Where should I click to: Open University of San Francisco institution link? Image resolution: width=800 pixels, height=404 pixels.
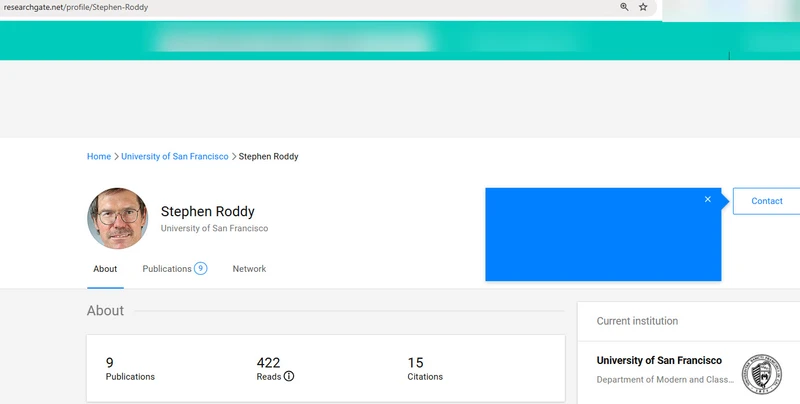659,361
